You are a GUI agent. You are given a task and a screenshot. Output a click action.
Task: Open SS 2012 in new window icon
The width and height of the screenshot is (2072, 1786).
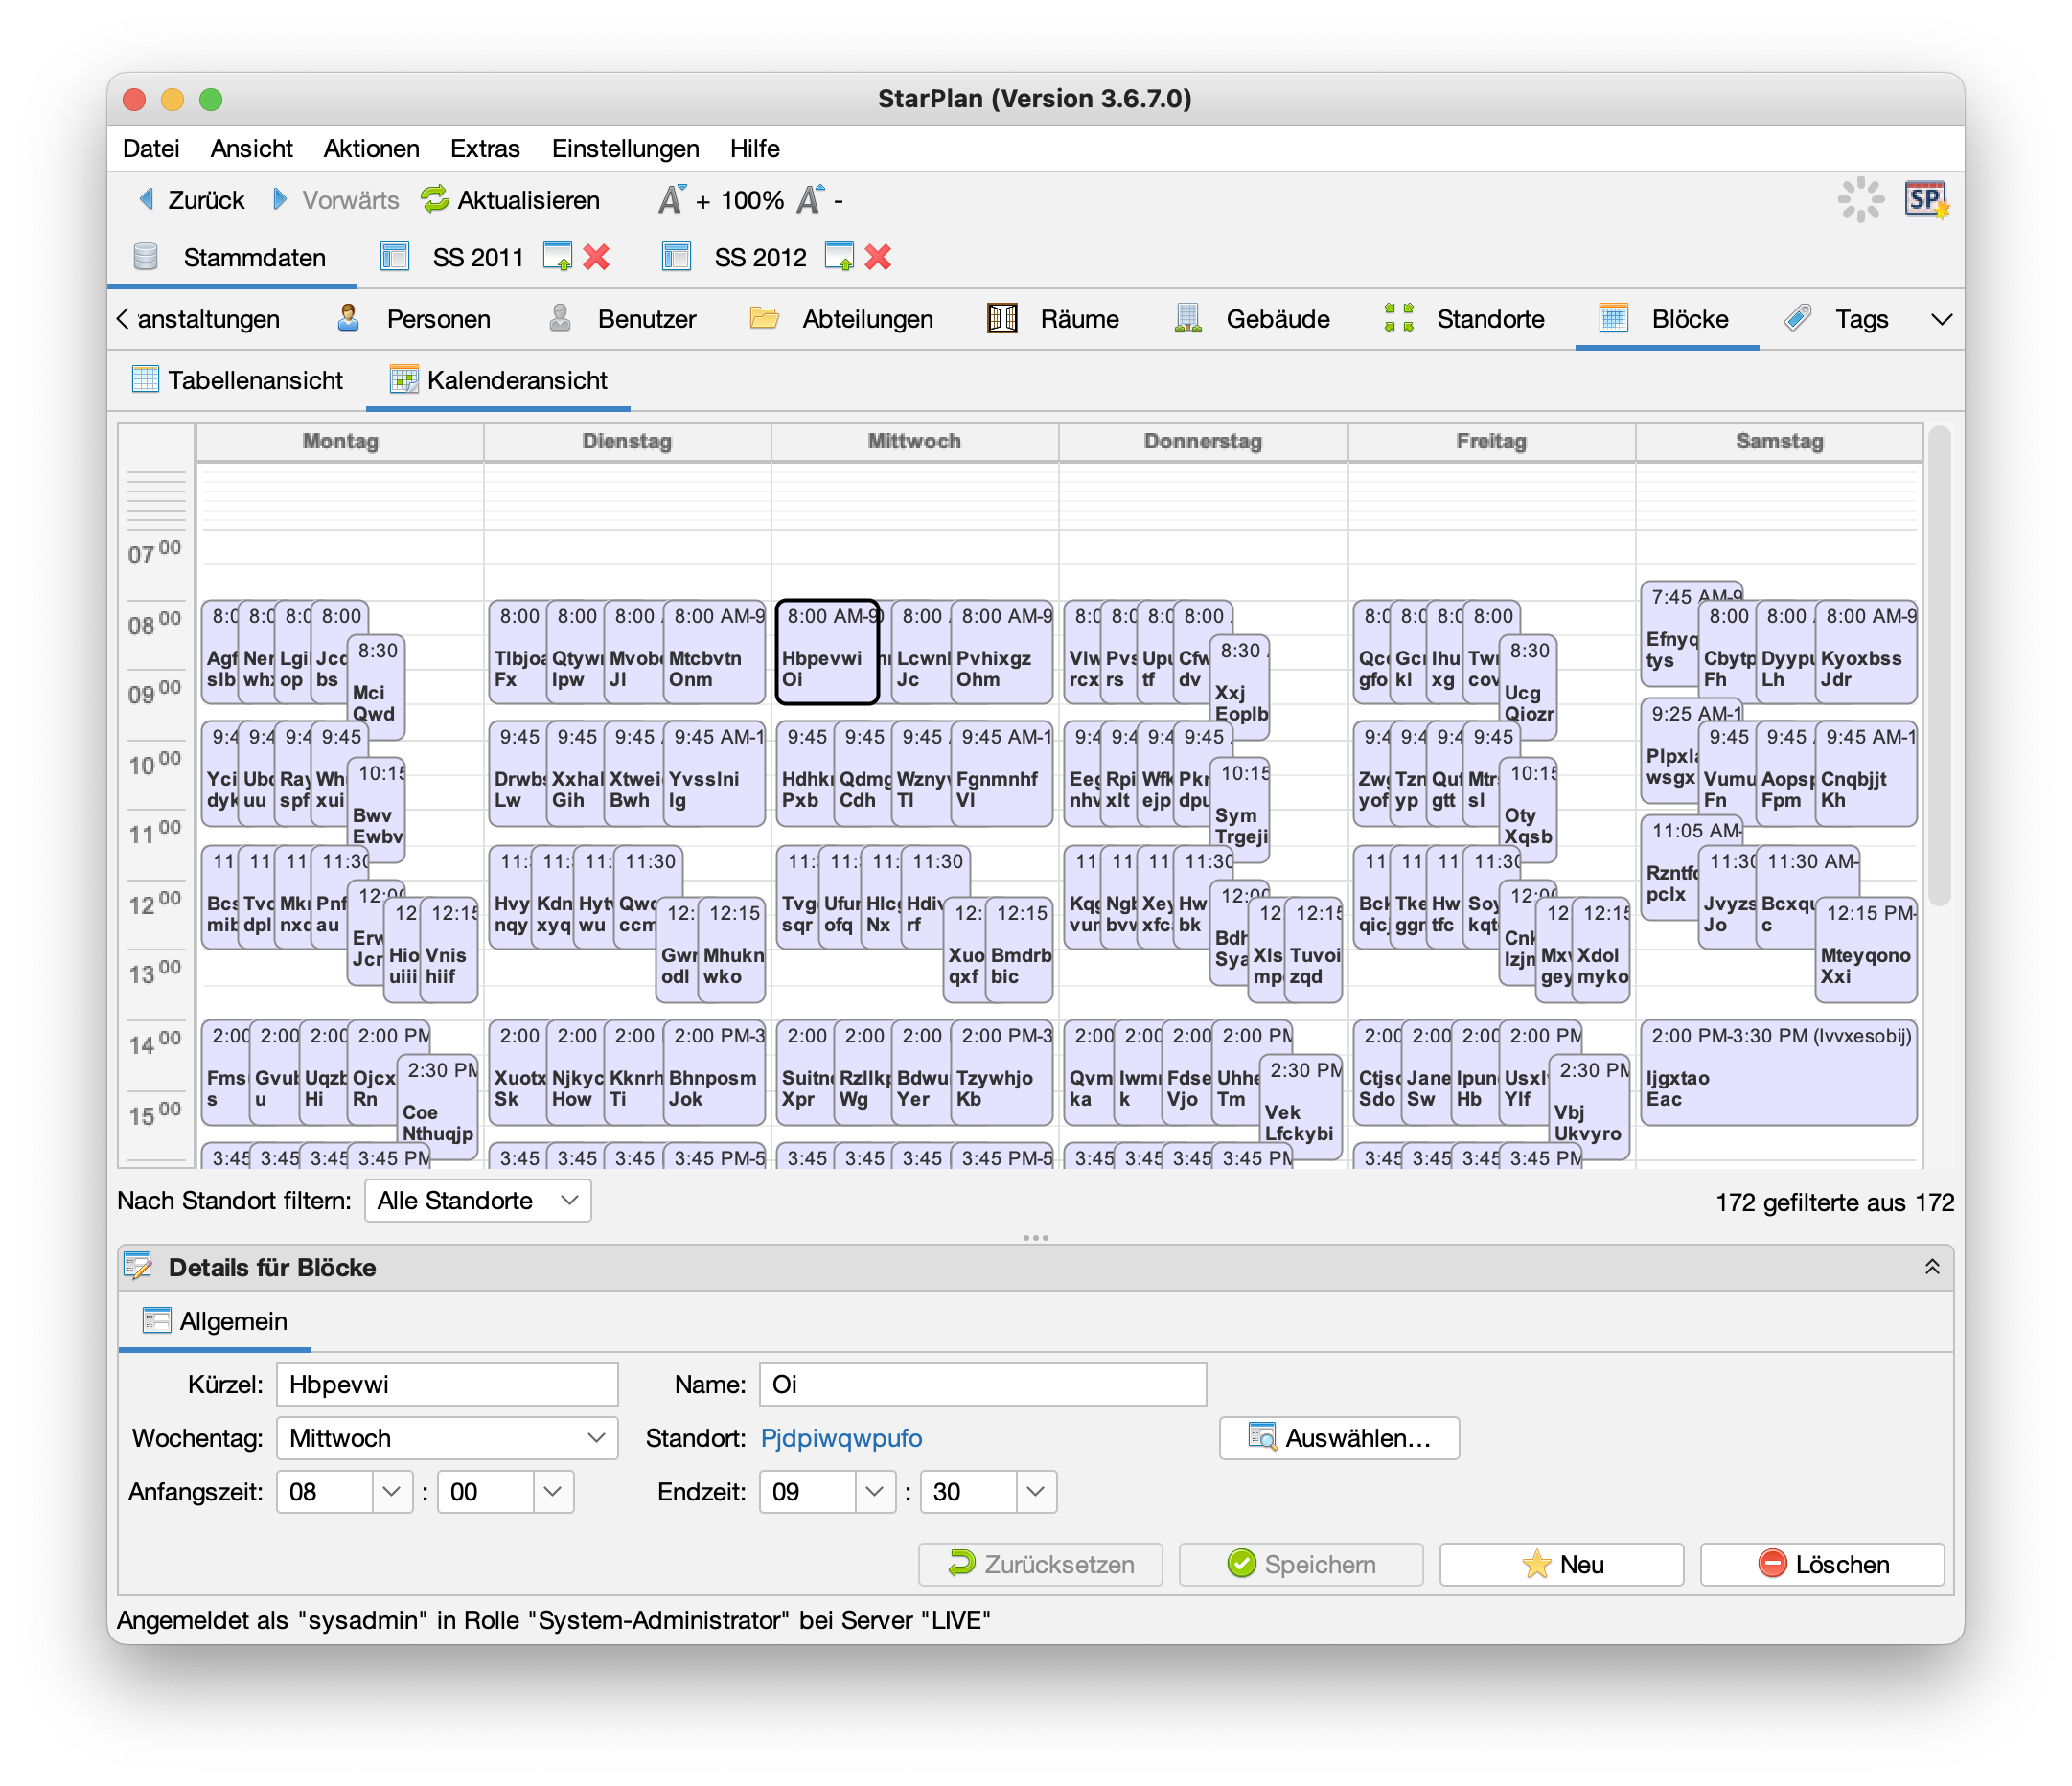tap(839, 258)
